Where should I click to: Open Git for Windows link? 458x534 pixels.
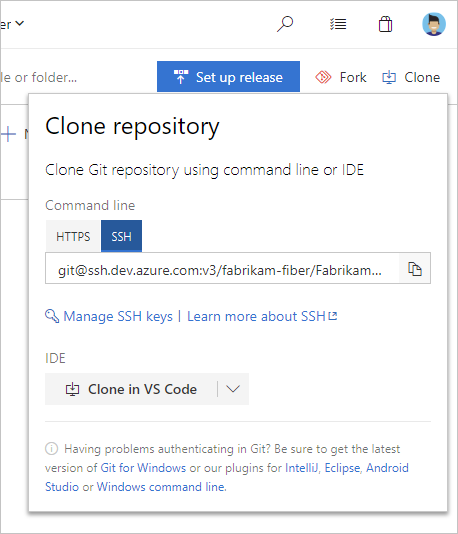[x=143, y=468]
